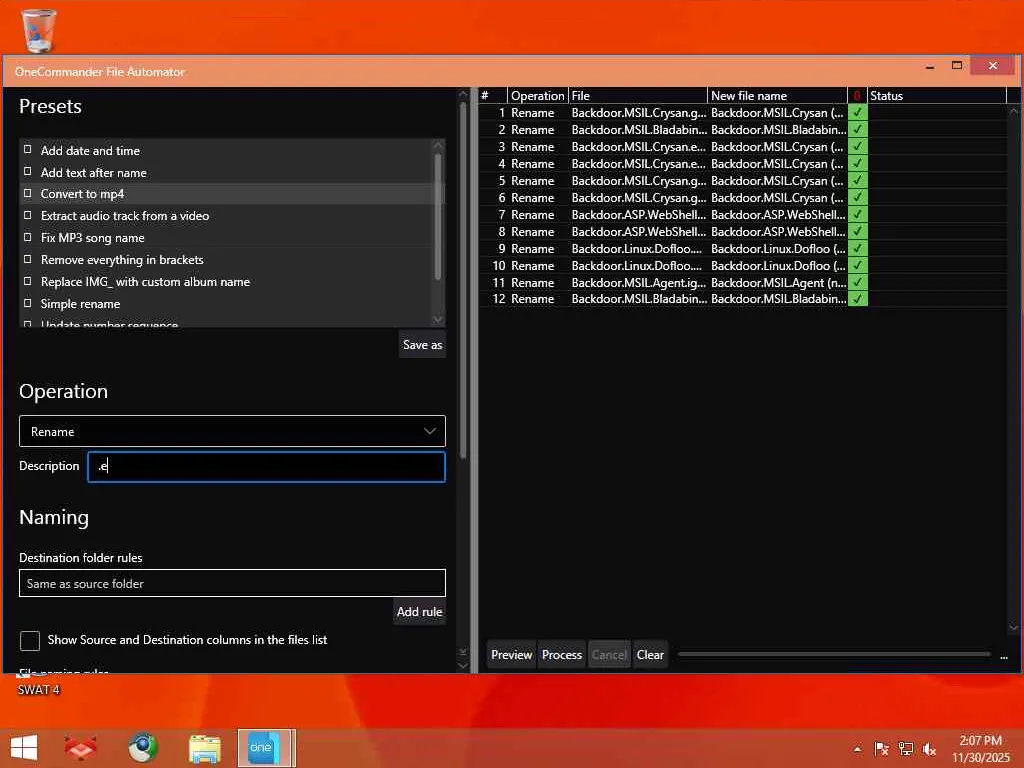This screenshot has width=1024, height=768.
Task: Tick the Simple rename preset box
Action: pyautogui.click(x=27, y=303)
